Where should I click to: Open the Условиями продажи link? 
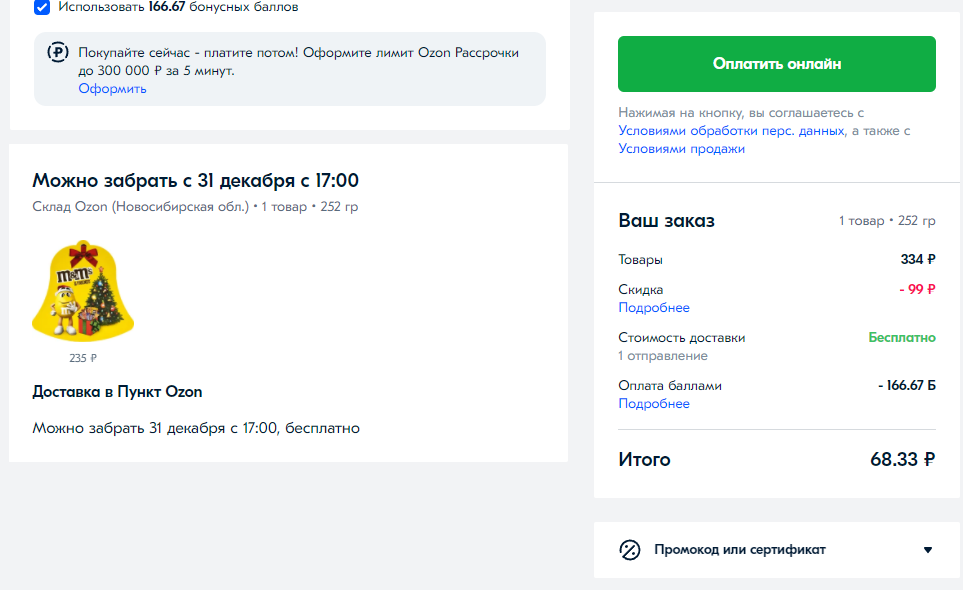pyautogui.click(x=681, y=149)
